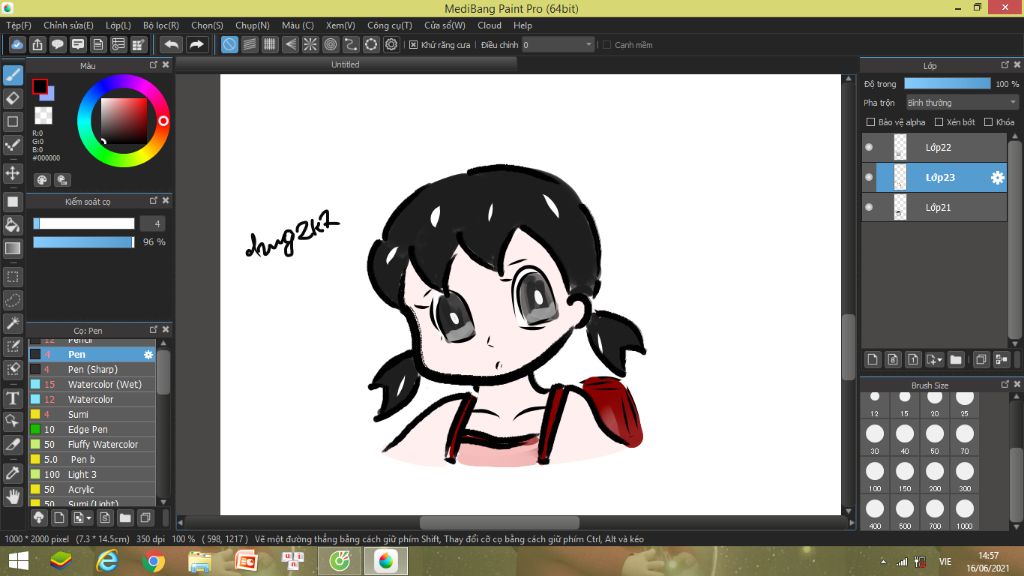The width and height of the screenshot is (1024, 576).
Task: Toggle visibility of Lớp22 layer
Action: (869, 148)
